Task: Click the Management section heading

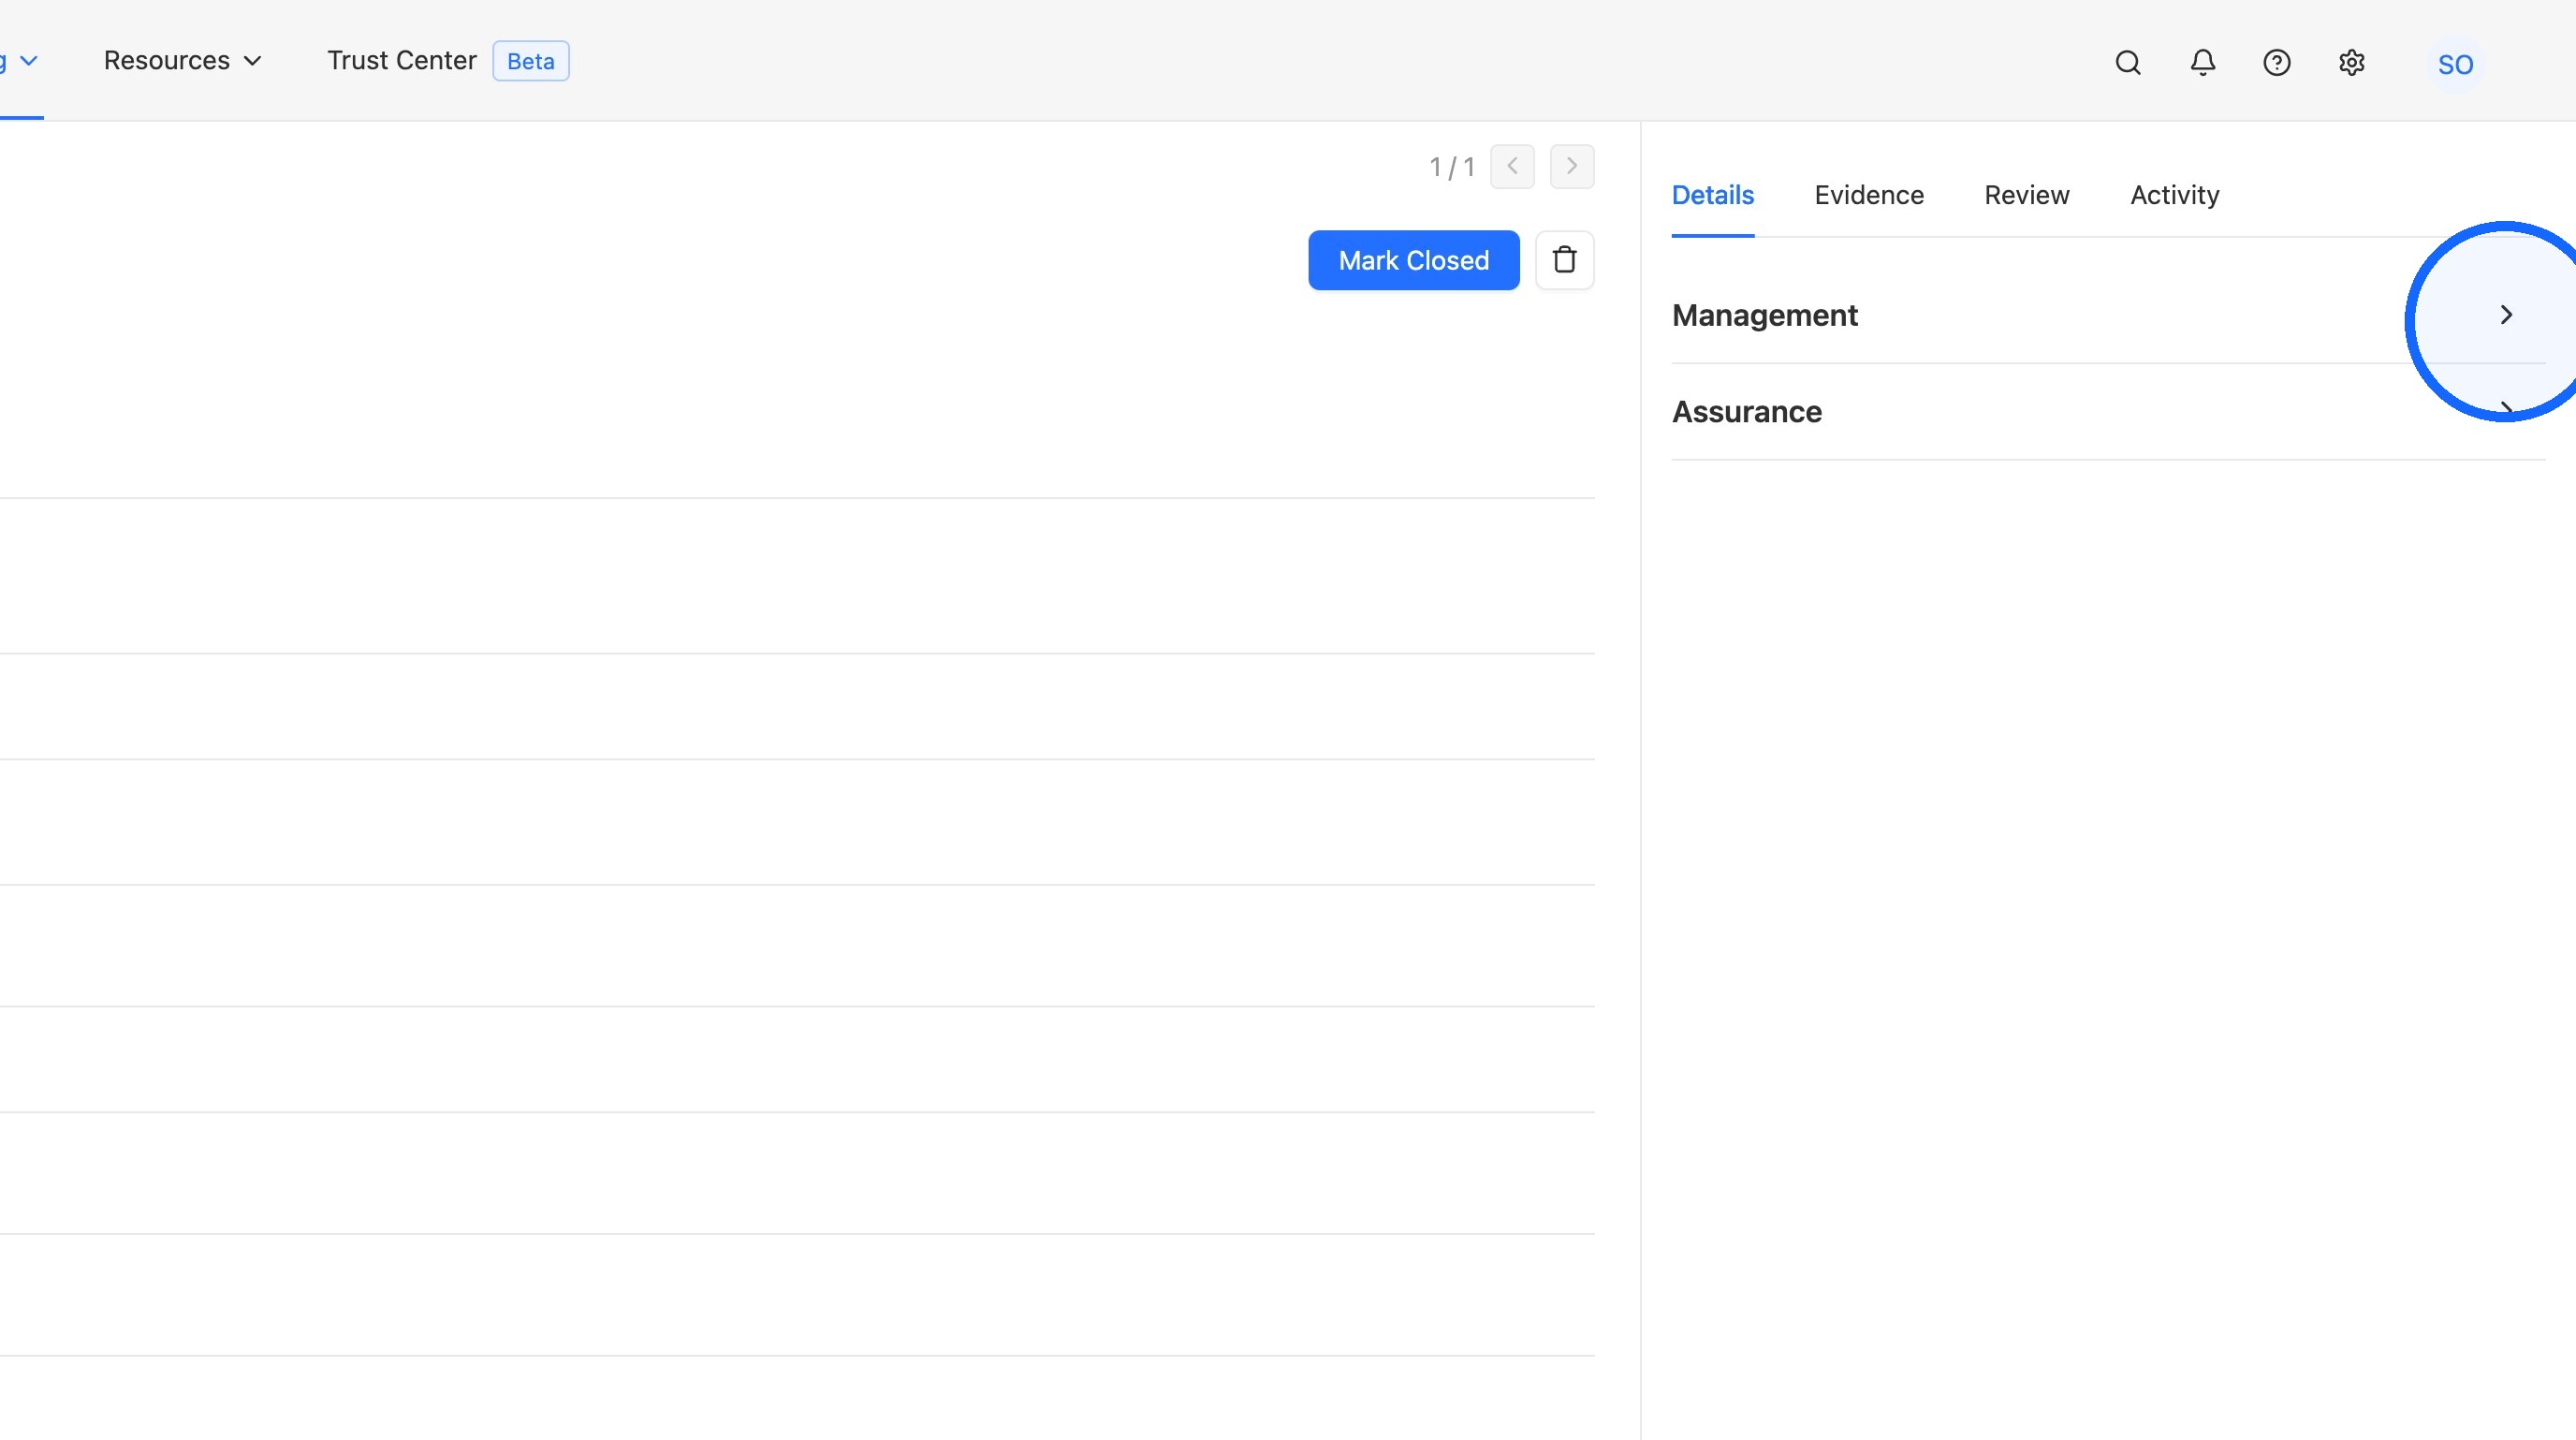Action: [x=1764, y=315]
